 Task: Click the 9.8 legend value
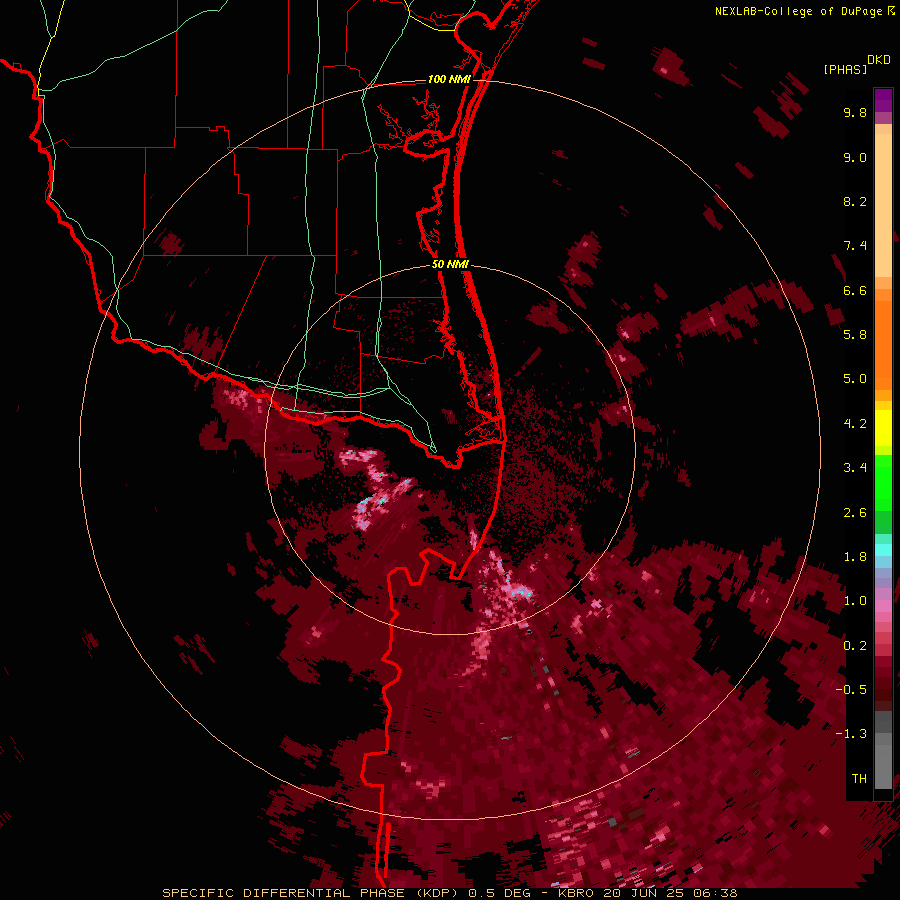coord(855,112)
